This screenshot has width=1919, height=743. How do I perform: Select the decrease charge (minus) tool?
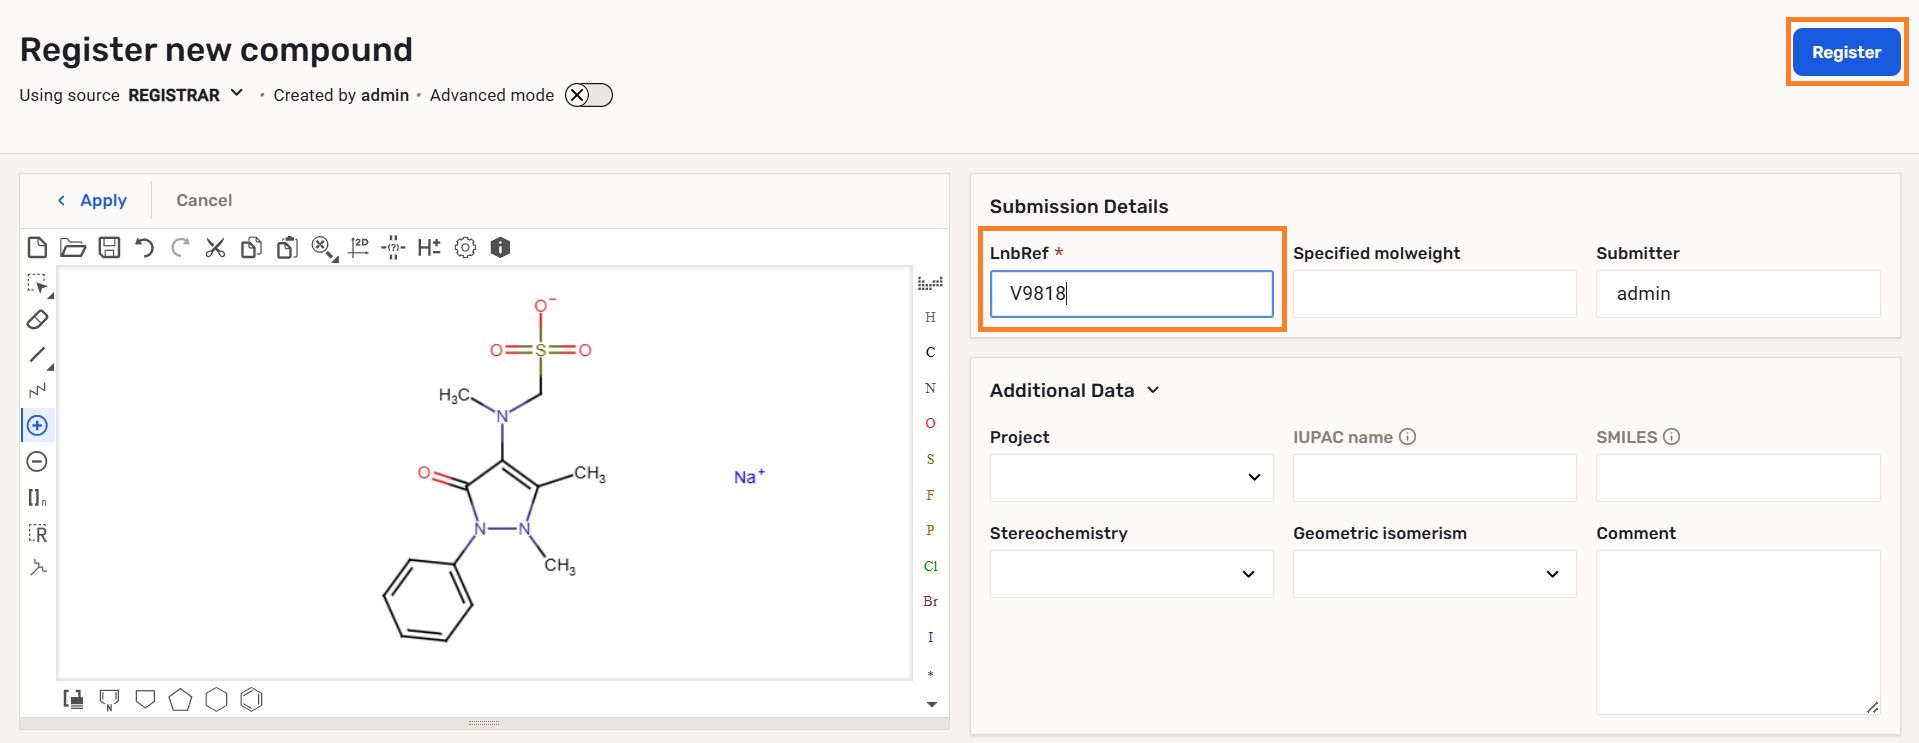37,461
